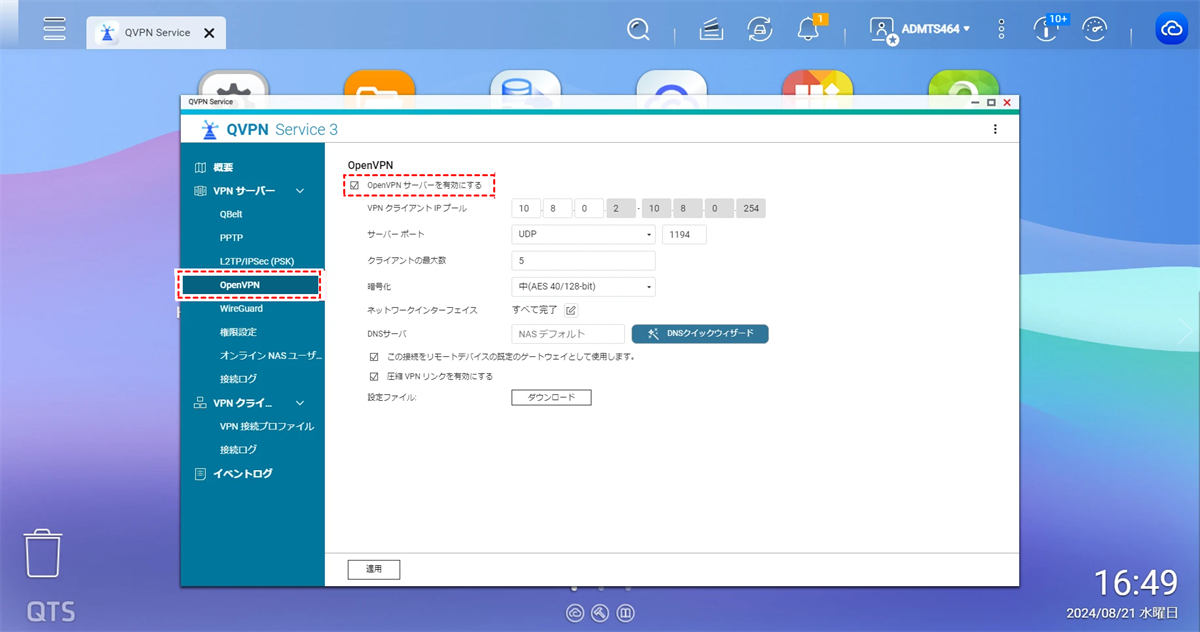1200x632 pixels.
Task: Open the QBelt settings
Action: (x=231, y=214)
